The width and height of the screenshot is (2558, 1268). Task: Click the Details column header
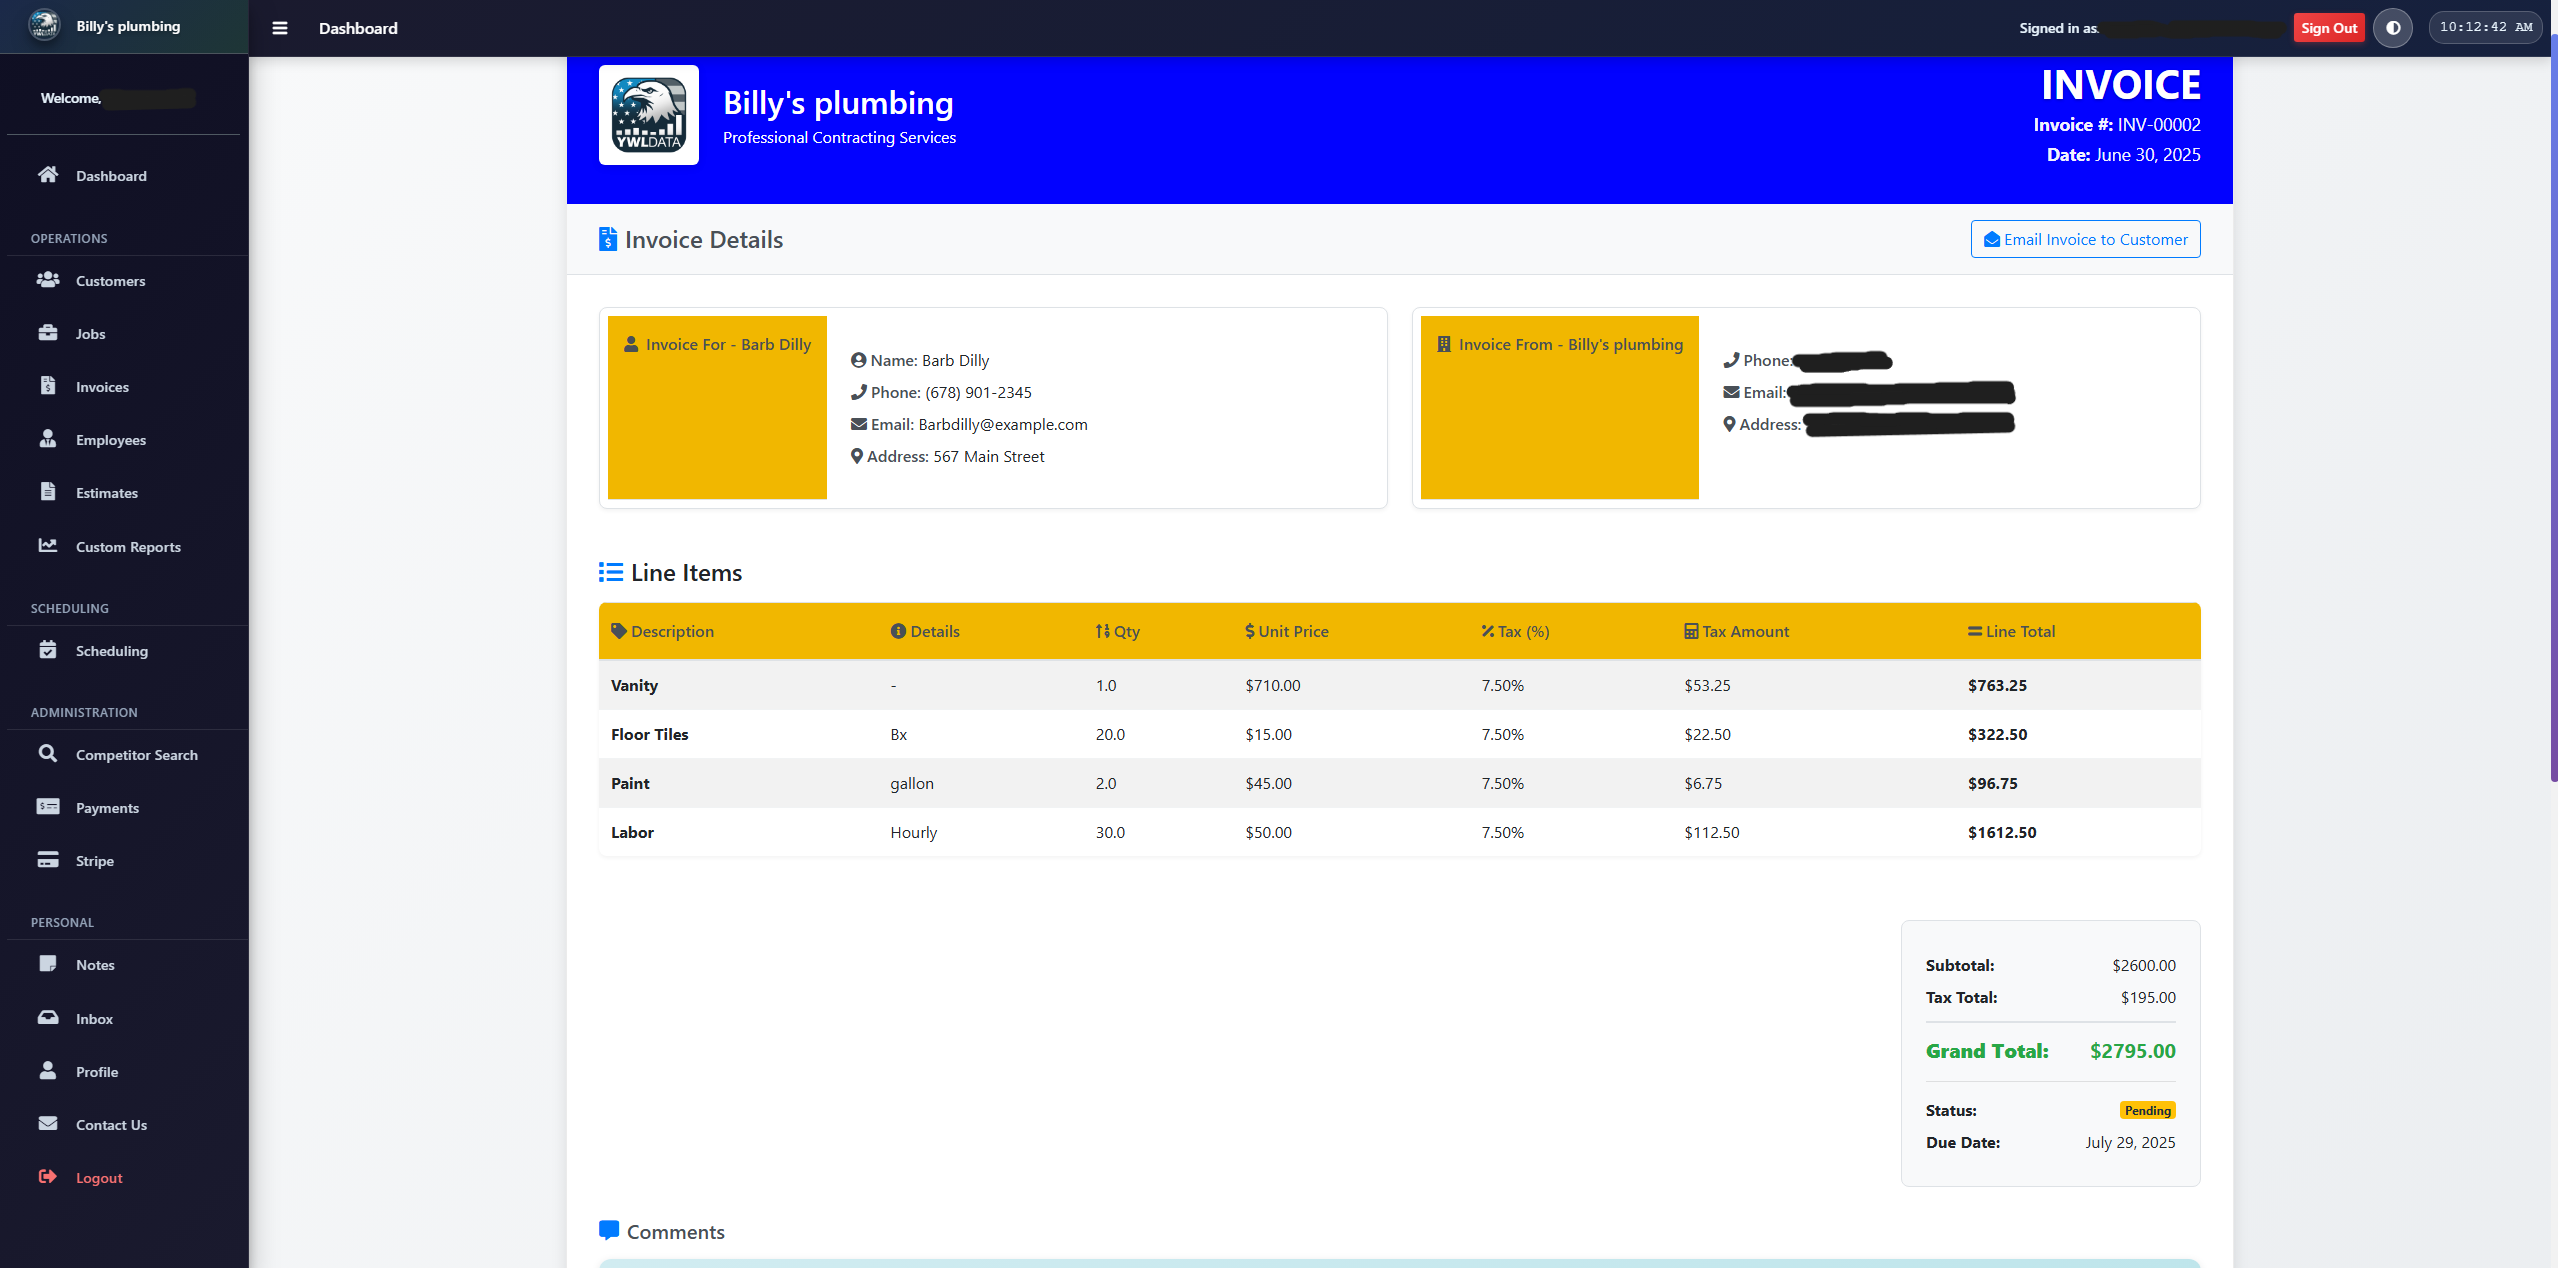(925, 632)
